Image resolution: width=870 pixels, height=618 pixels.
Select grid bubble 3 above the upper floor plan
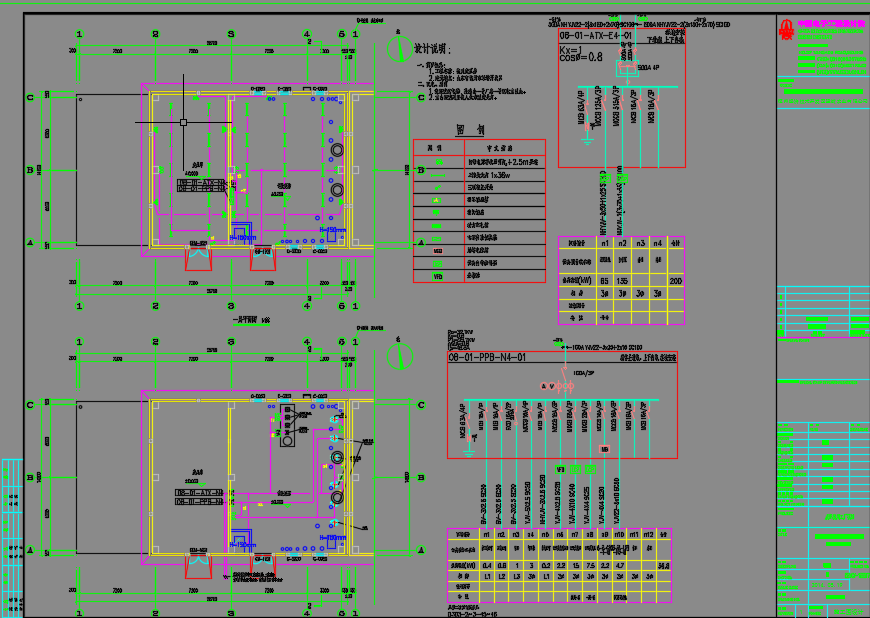(x=231, y=34)
